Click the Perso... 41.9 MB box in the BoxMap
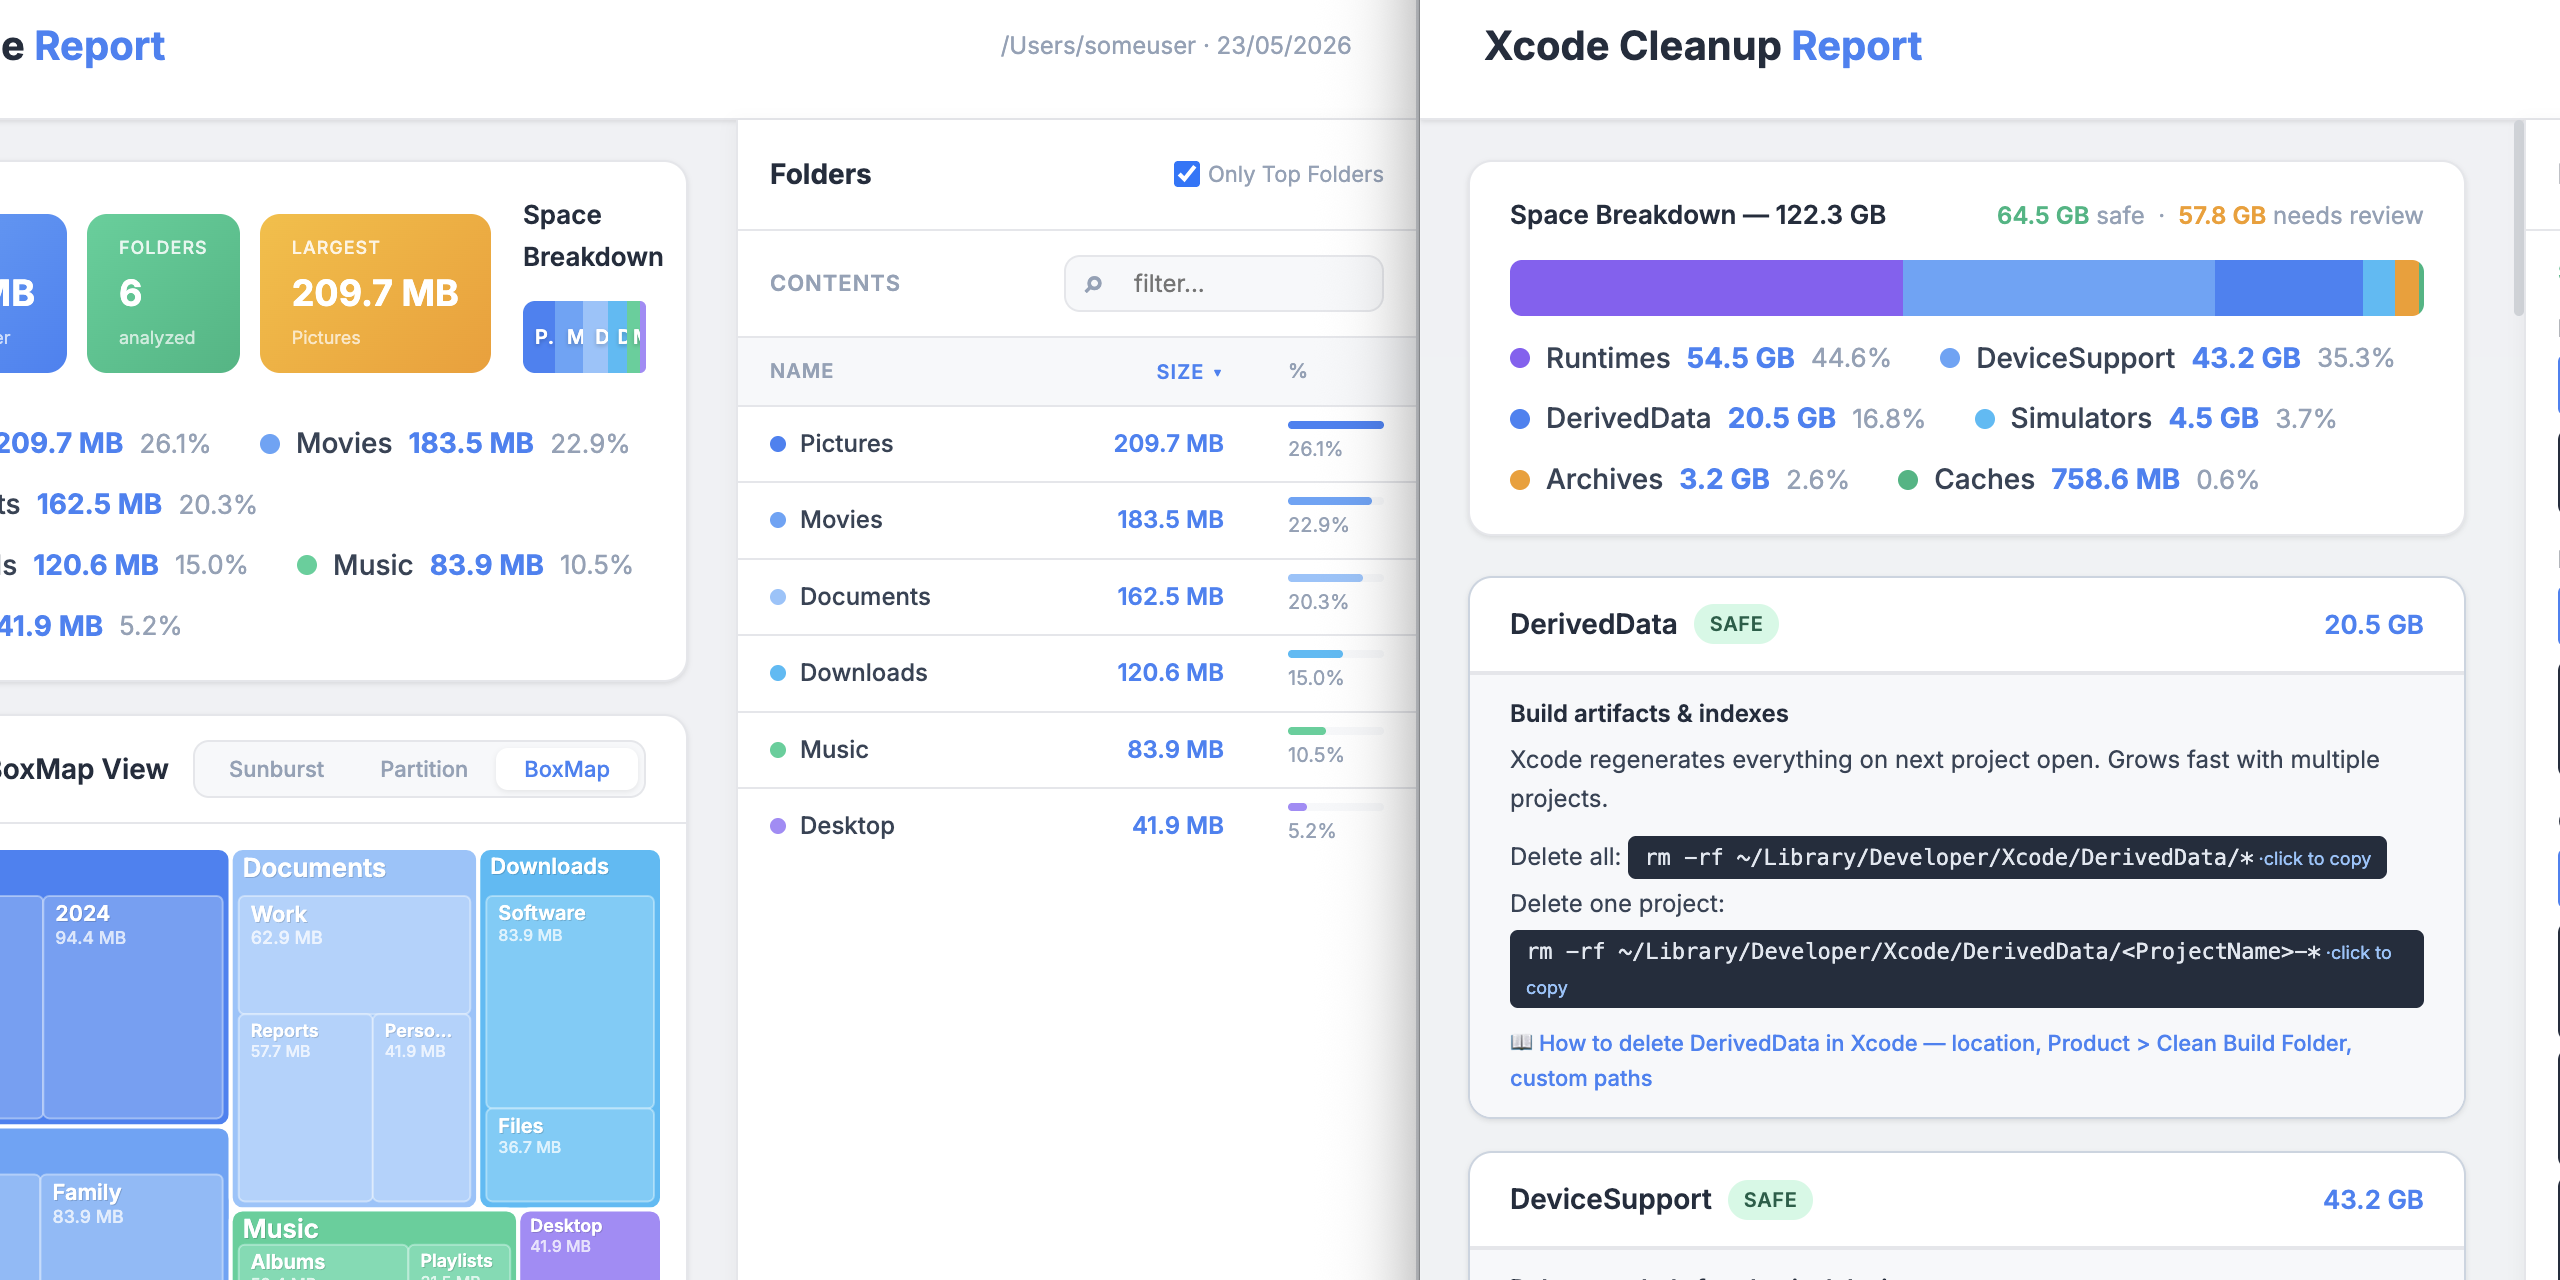The width and height of the screenshot is (2560, 1280). point(421,1108)
